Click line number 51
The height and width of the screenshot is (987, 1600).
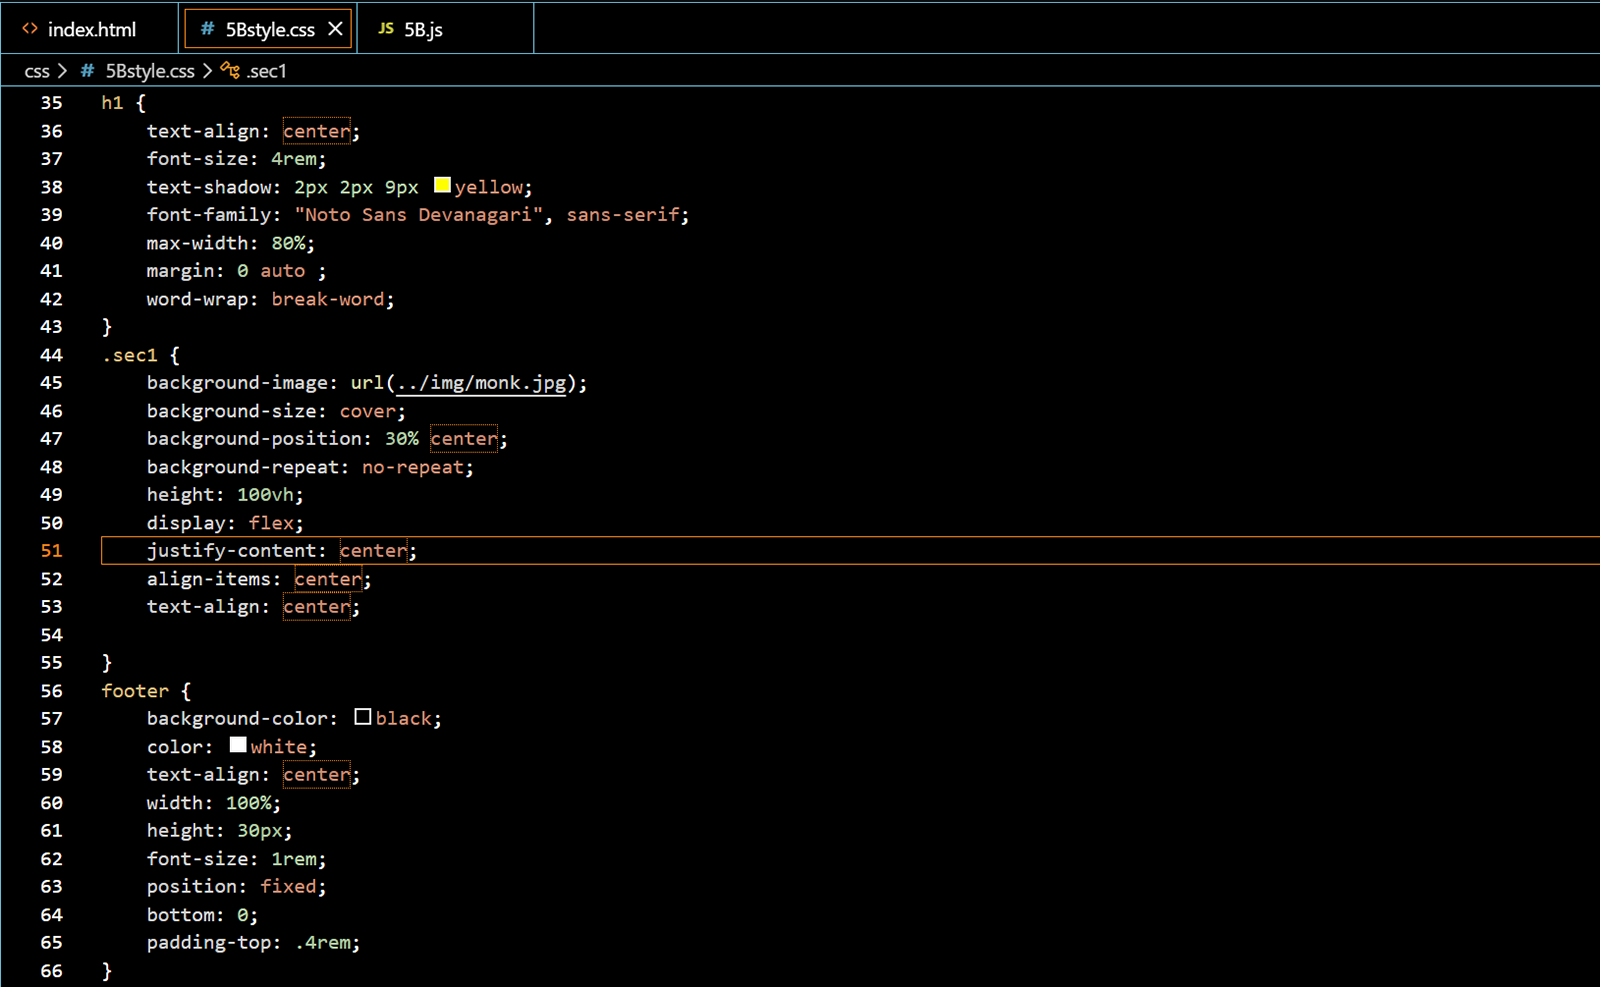tap(51, 551)
